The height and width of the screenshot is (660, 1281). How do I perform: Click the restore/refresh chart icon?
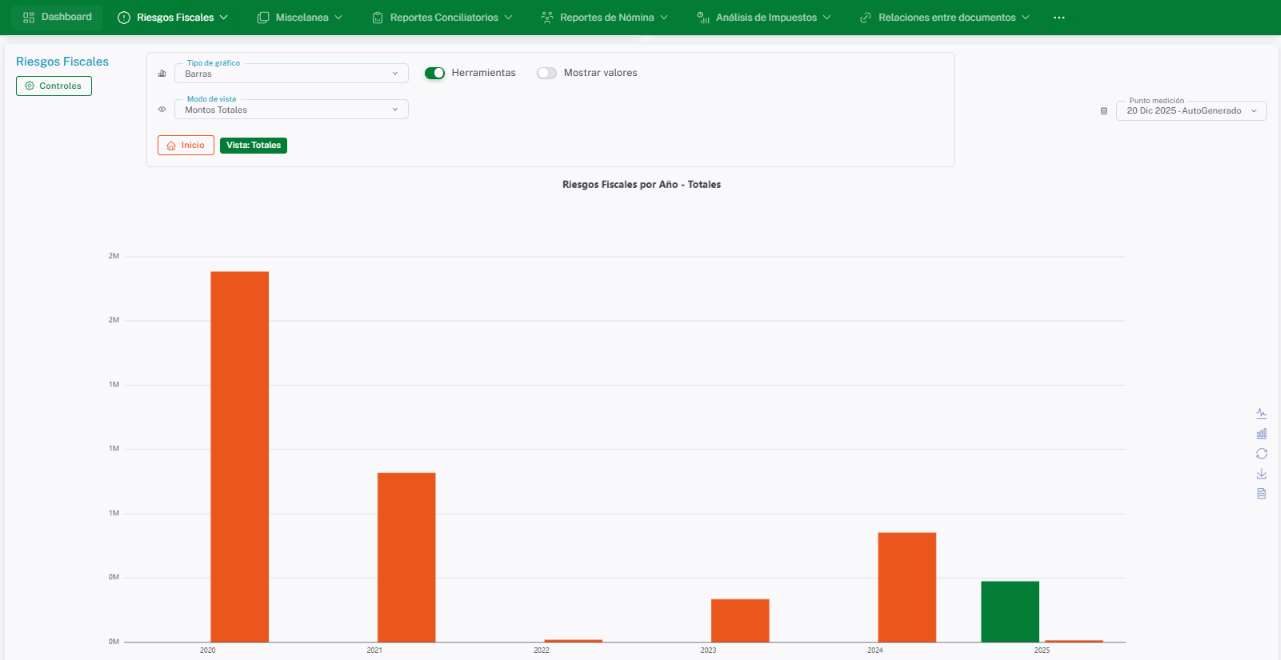click(x=1261, y=453)
